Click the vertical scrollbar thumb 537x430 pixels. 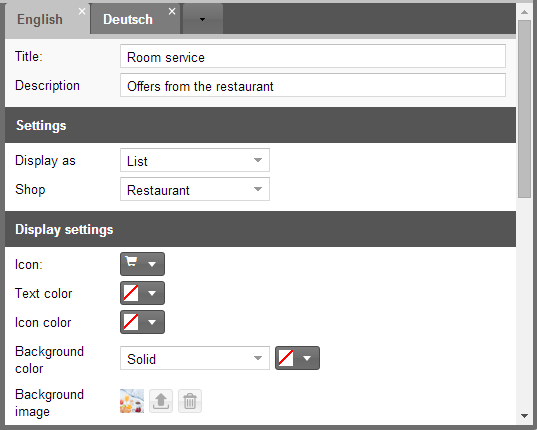(x=524, y=109)
